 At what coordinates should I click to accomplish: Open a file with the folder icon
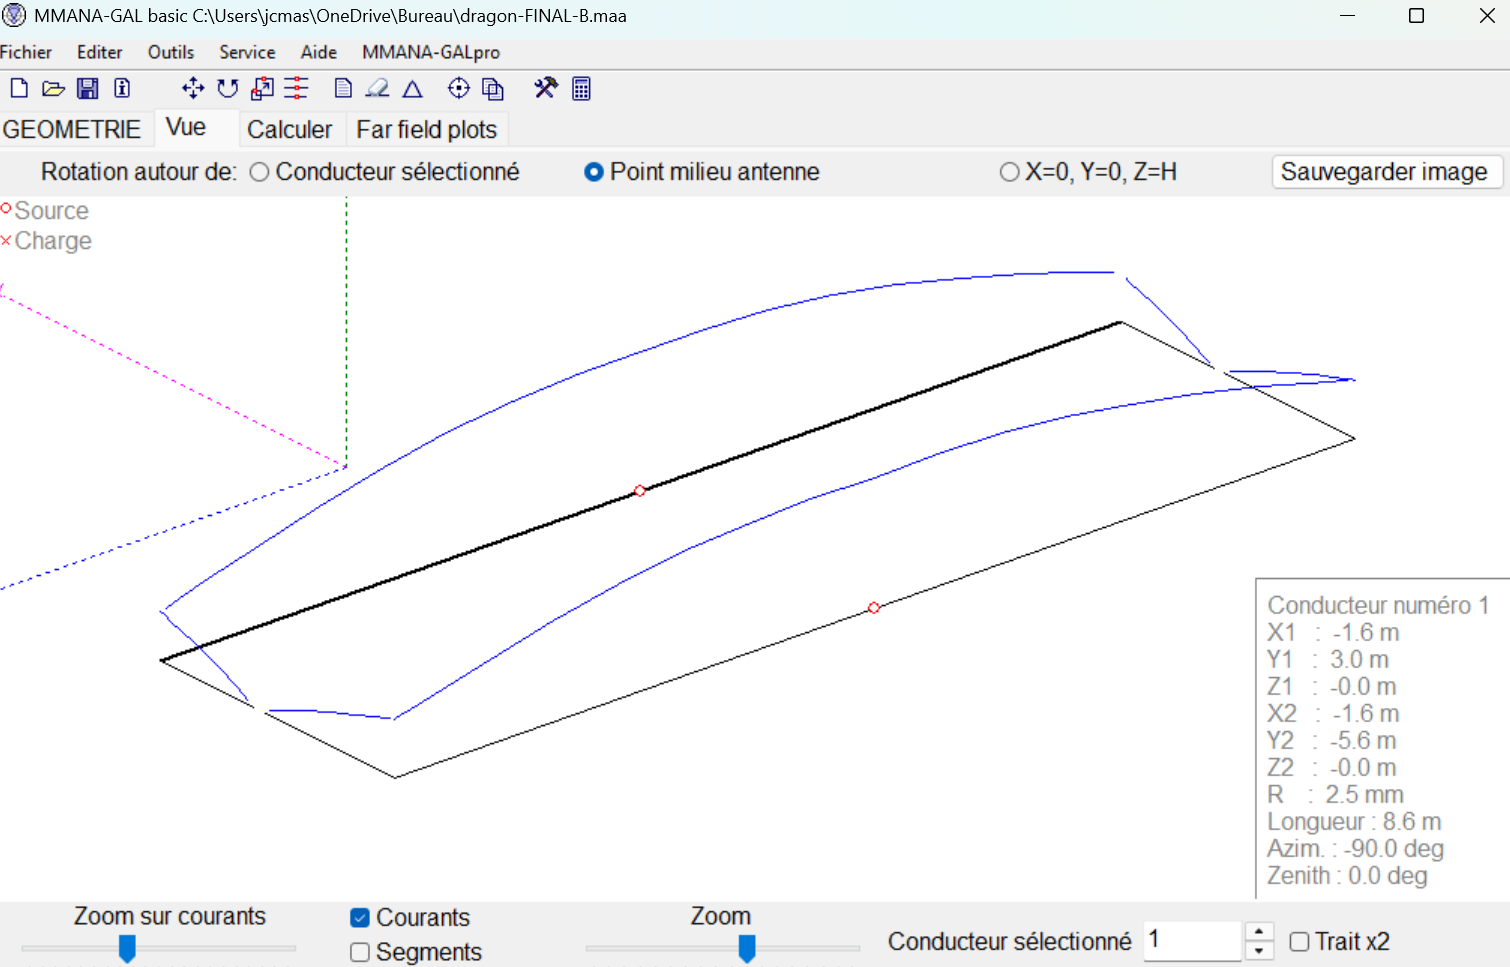click(x=53, y=88)
